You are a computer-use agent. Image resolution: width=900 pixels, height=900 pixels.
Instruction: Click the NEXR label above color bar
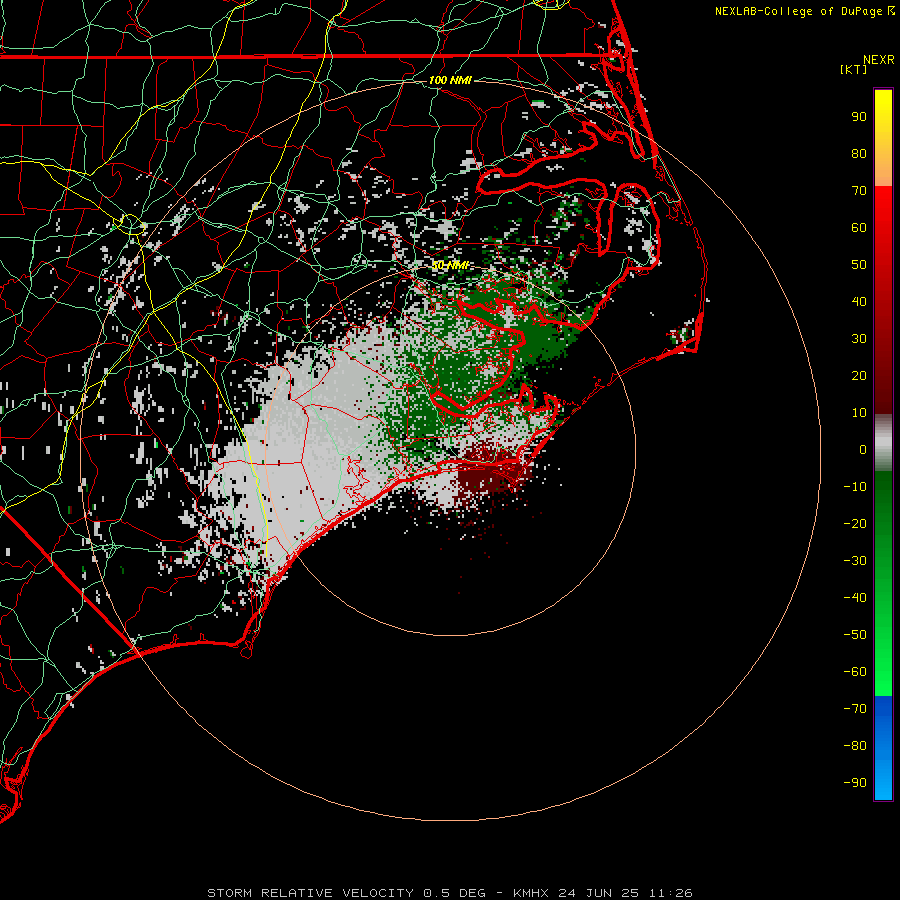tap(879, 60)
